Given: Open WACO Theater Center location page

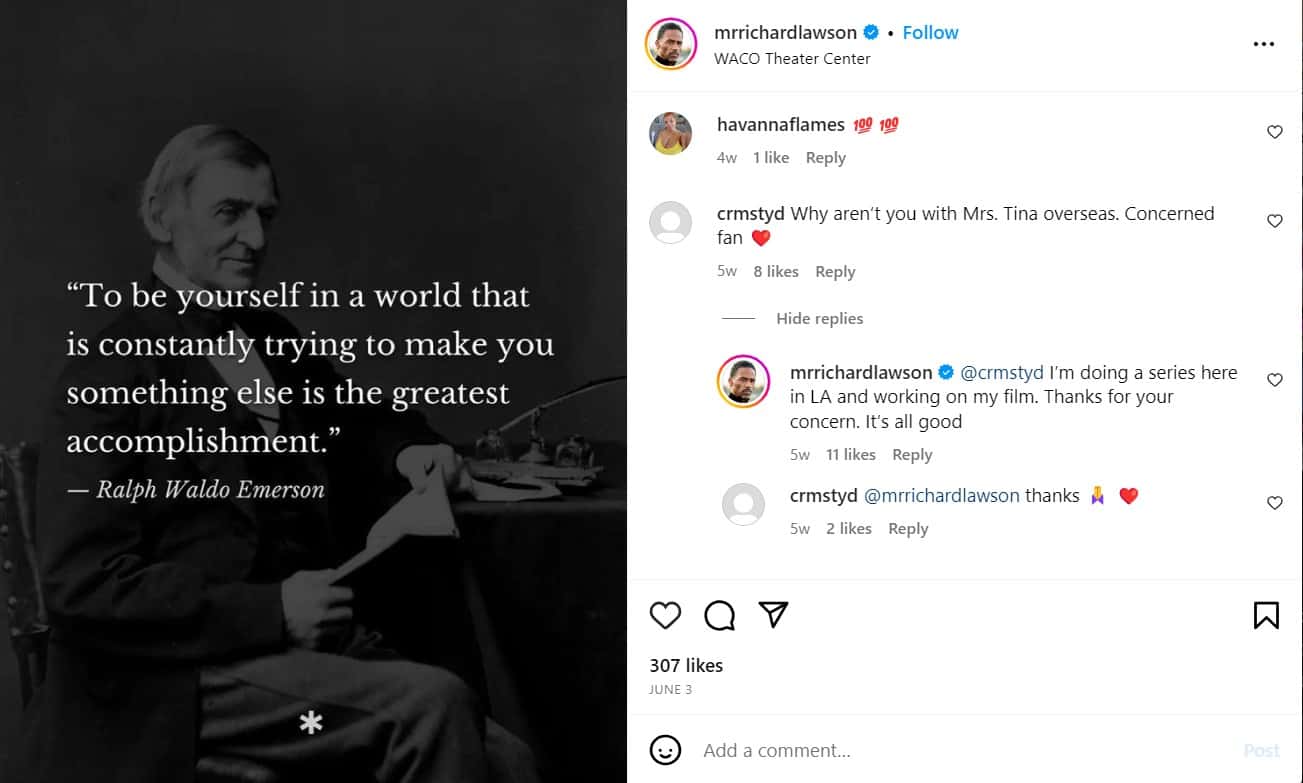Looking at the screenshot, I should click(x=794, y=59).
